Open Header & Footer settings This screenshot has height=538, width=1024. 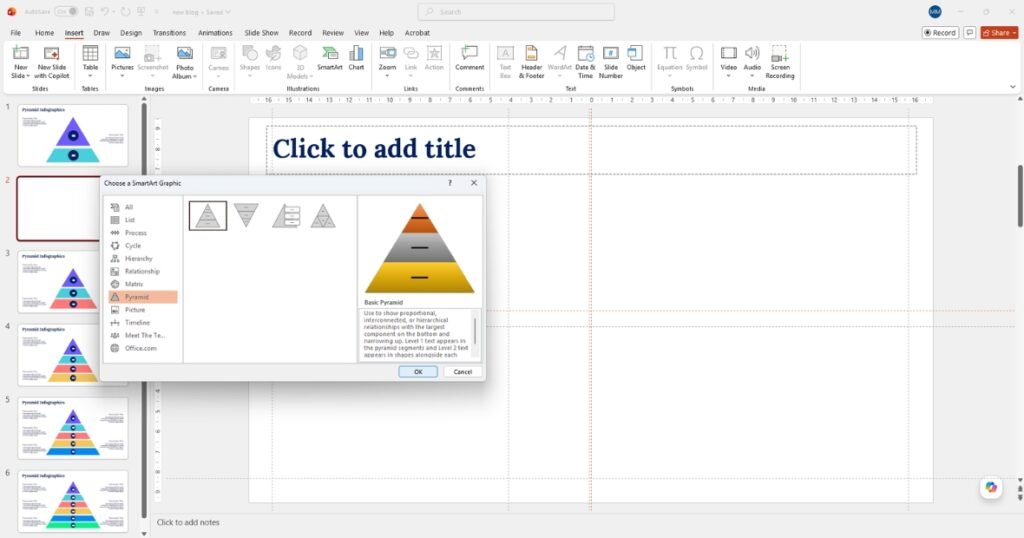532,61
